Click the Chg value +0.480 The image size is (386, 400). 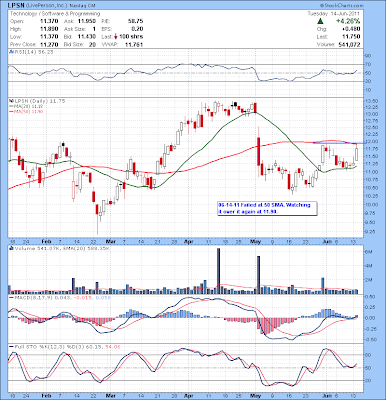(350, 29)
